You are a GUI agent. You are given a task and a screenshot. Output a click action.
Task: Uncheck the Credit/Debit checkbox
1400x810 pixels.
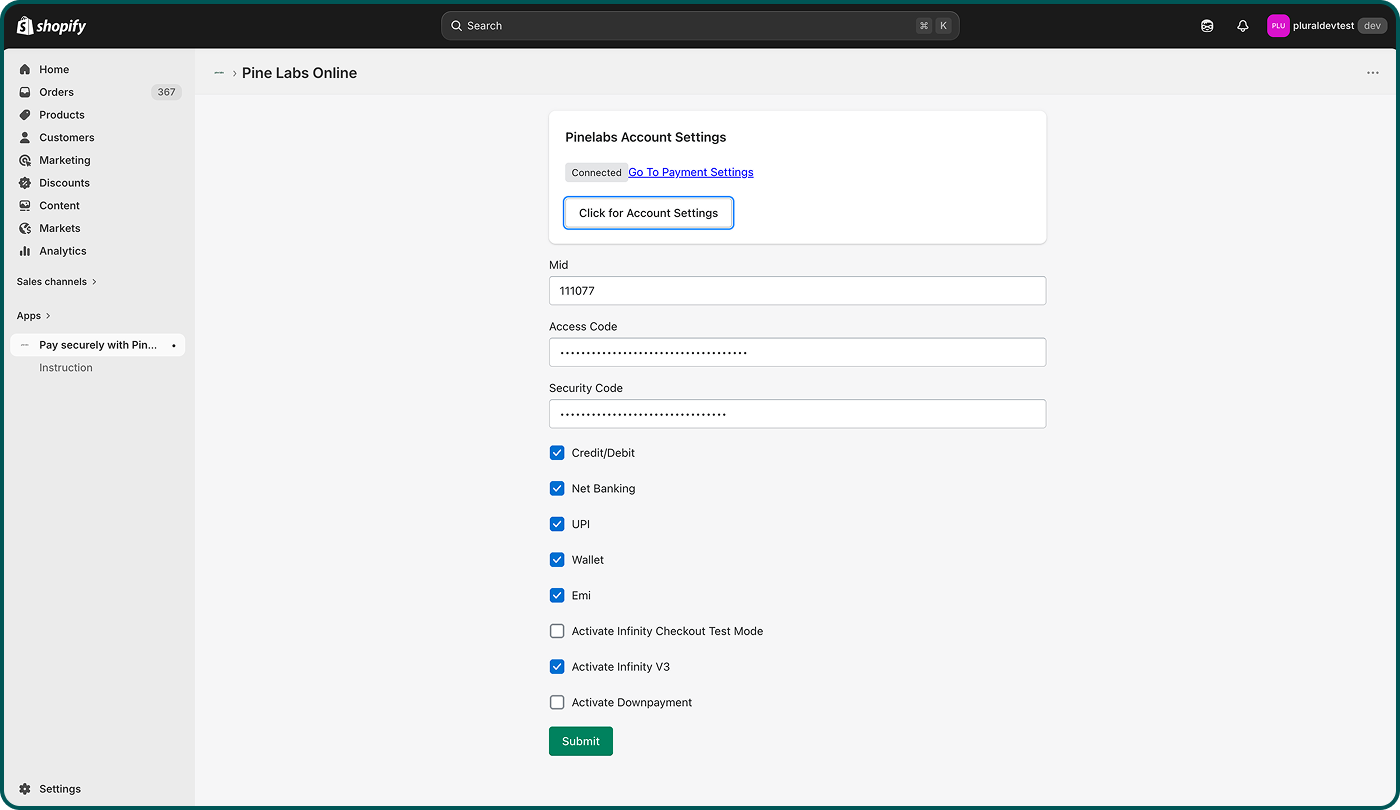557,453
